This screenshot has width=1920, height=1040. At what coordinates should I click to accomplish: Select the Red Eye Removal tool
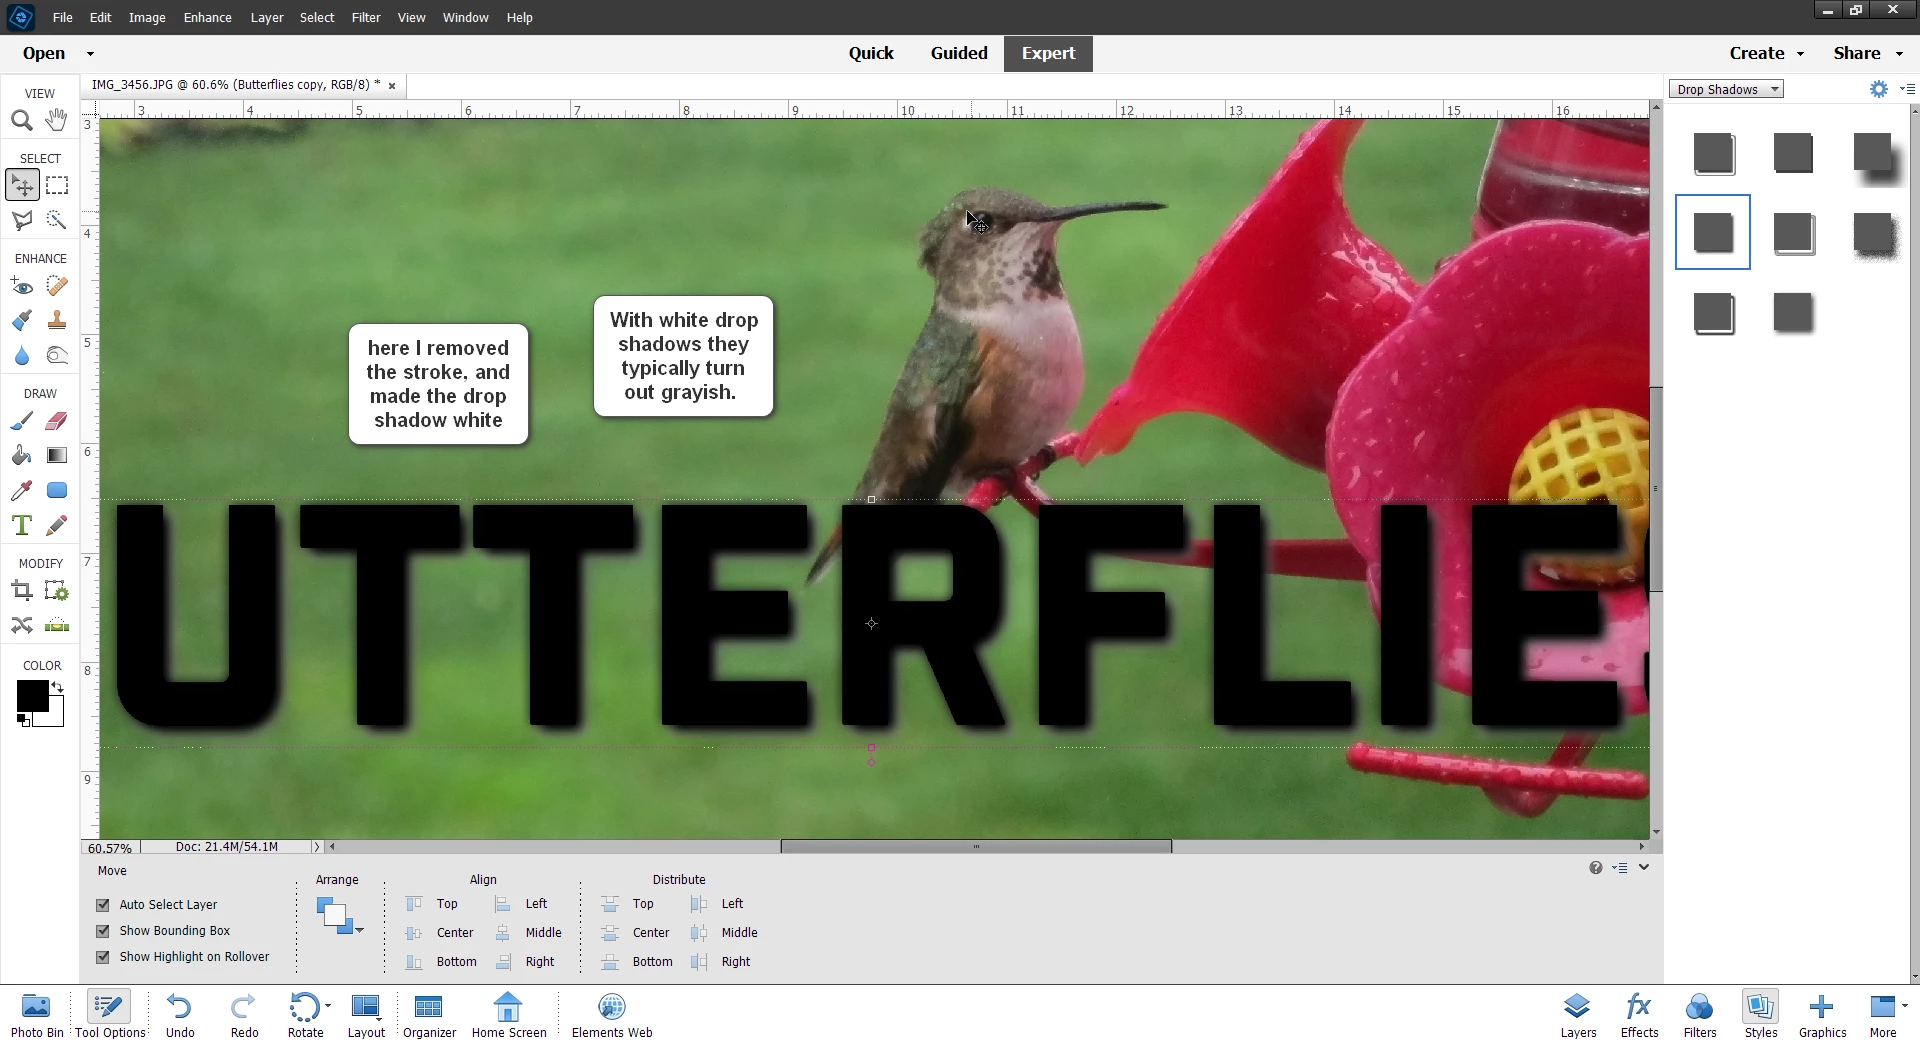coord(22,287)
